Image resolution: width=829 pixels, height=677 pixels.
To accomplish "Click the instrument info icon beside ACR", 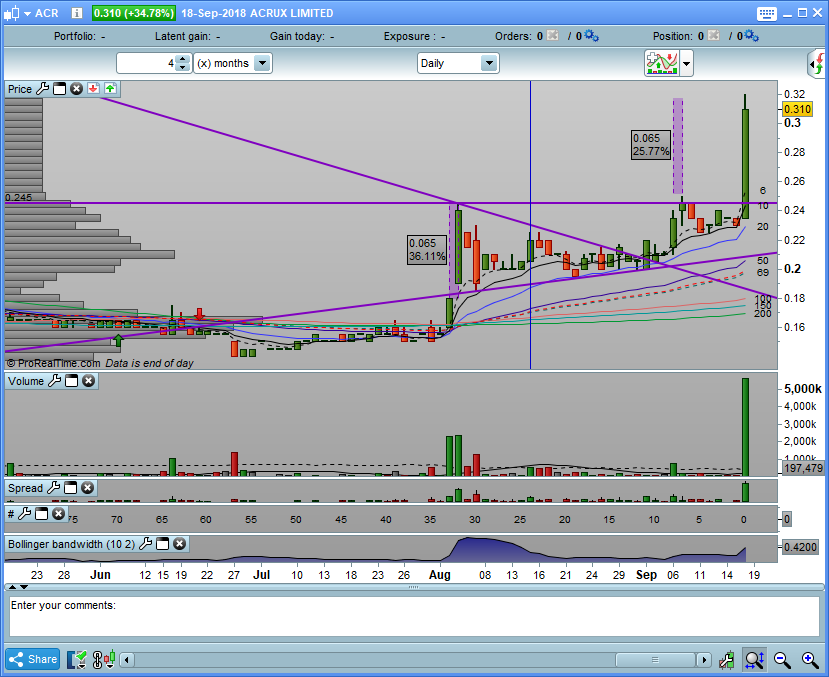I will (x=77, y=13).
